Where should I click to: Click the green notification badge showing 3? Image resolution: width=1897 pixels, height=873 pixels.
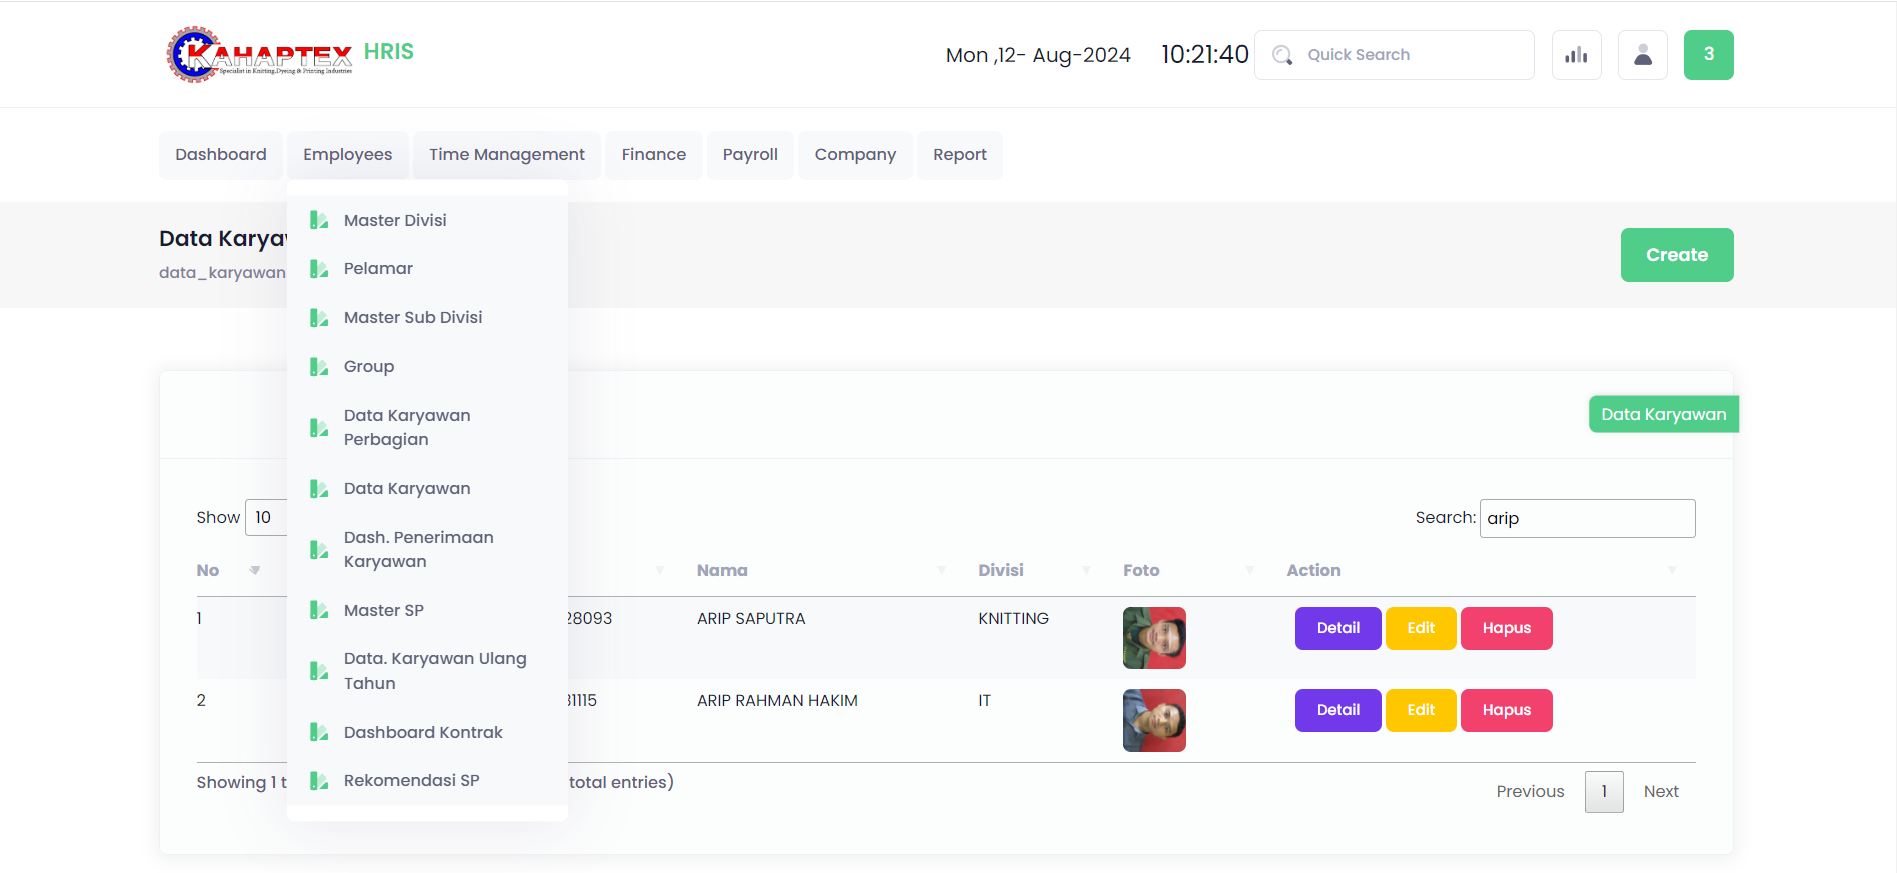click(x=1708, y=55)
